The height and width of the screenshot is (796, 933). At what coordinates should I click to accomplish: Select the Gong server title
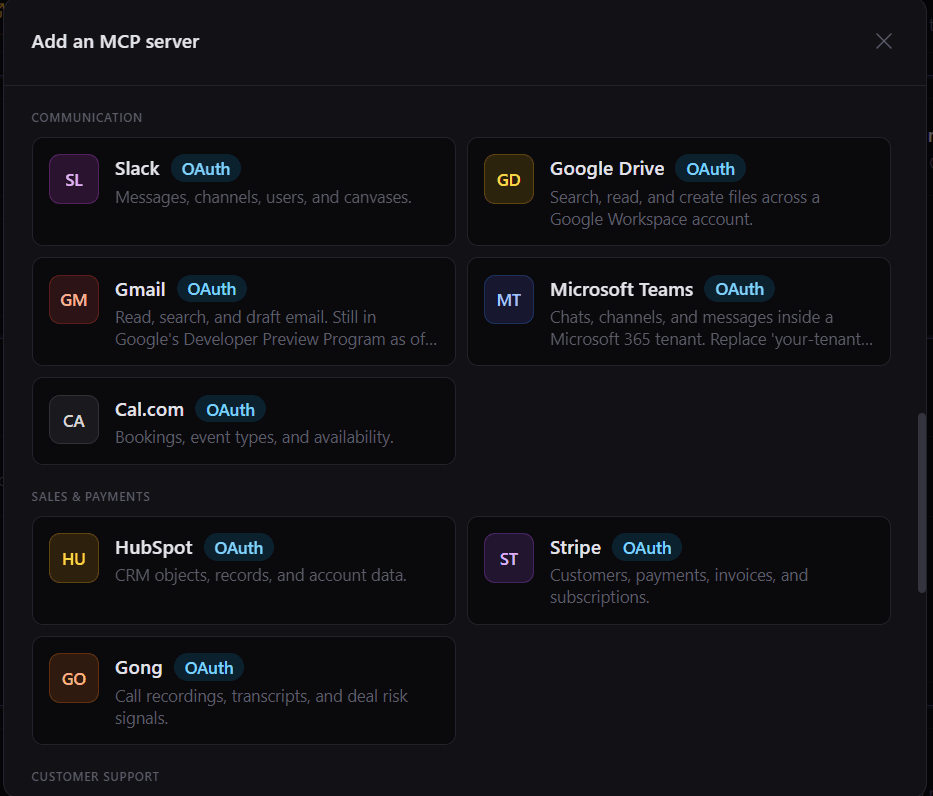coord(139,667)
